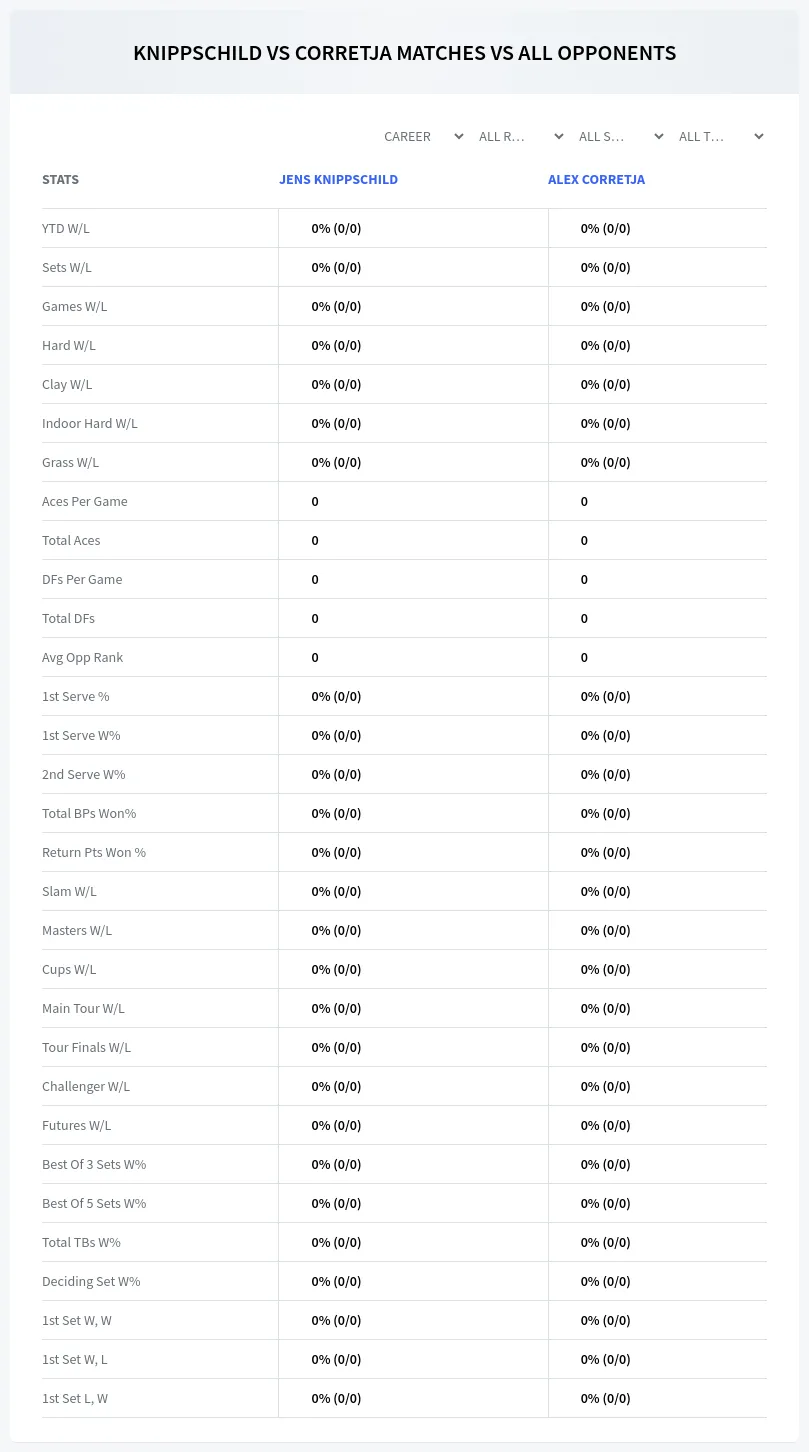Open the CAREER period dropdown
The width and height of the screenshot is (809, 1452).
tap(422, 136)
